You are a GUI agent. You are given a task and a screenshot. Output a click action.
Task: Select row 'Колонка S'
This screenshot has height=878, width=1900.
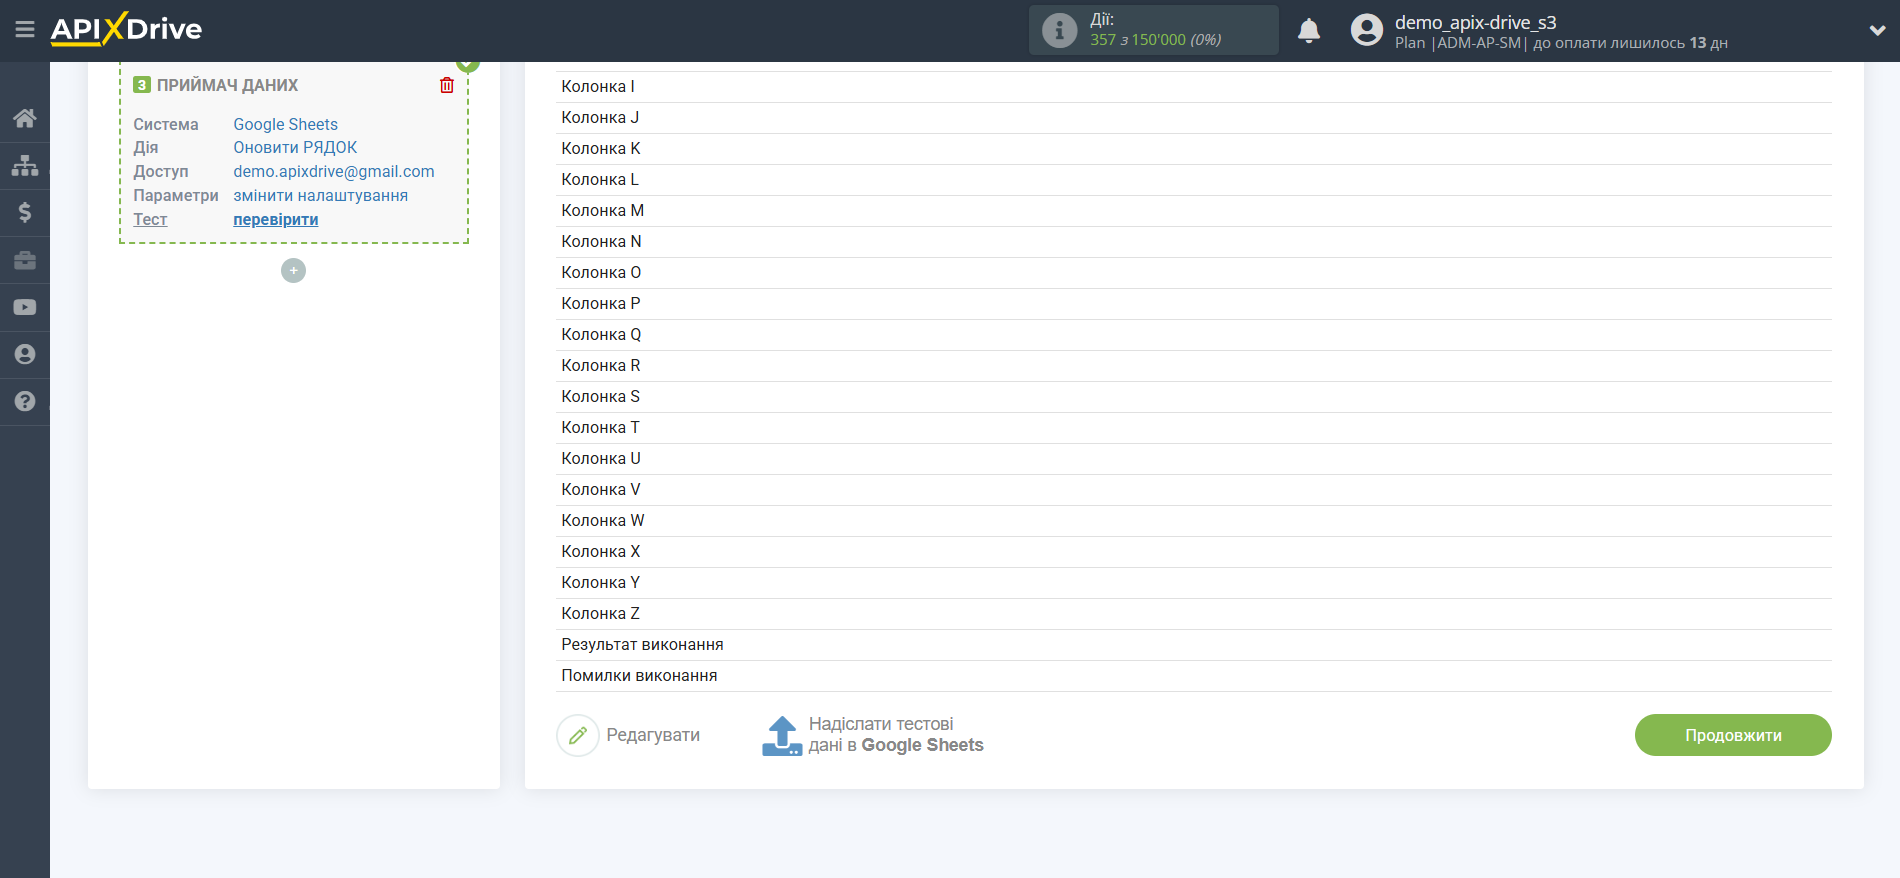(x=1194, y=397)
